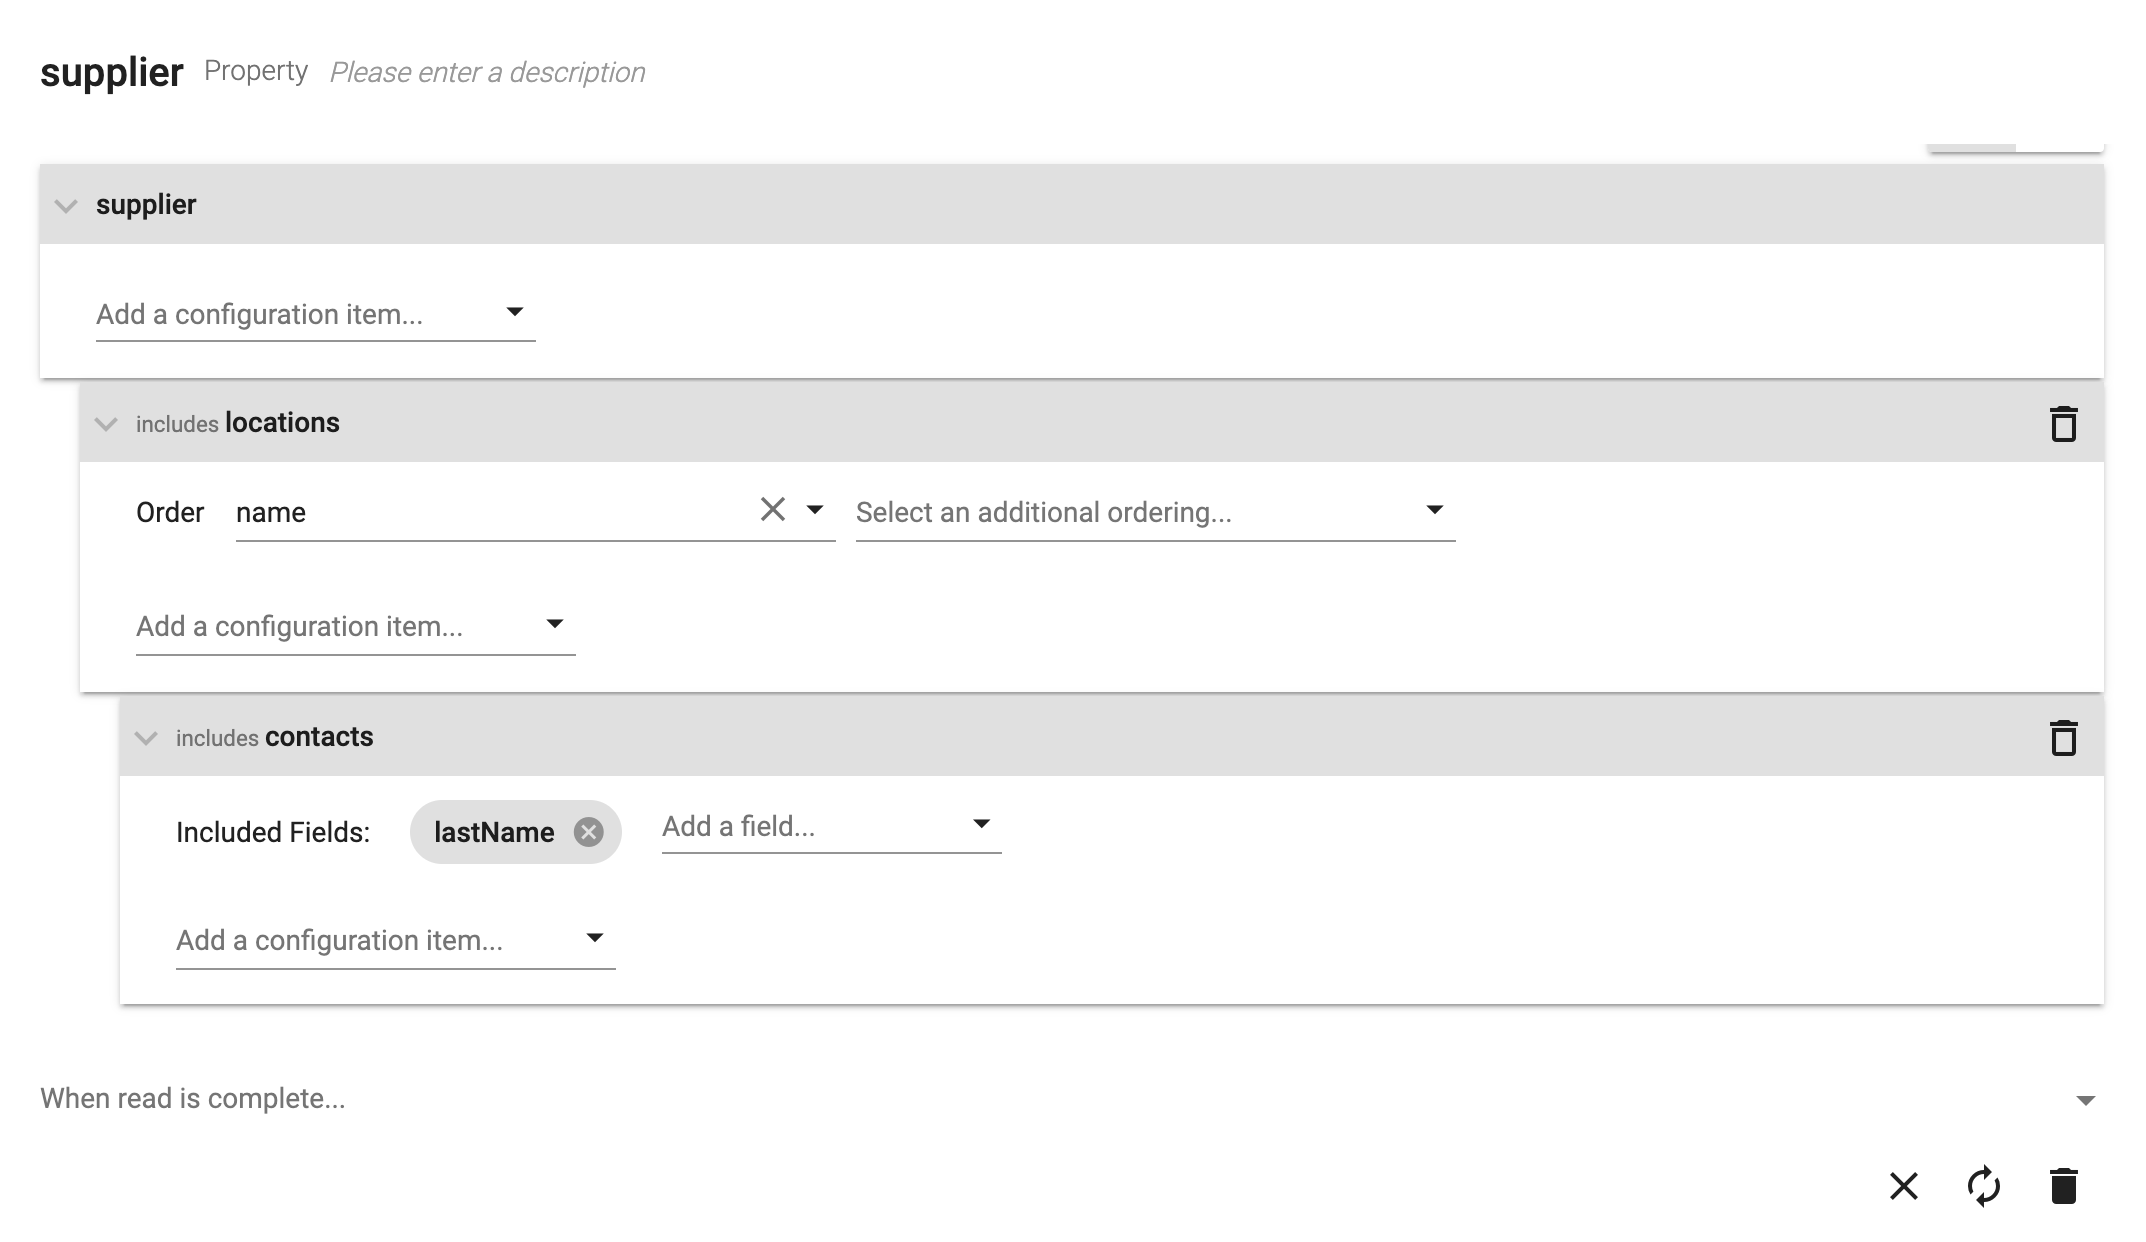This screenshot has height=1242, width=2146.
Task: Collapse the includes locations panel
Action: [106, 424]
